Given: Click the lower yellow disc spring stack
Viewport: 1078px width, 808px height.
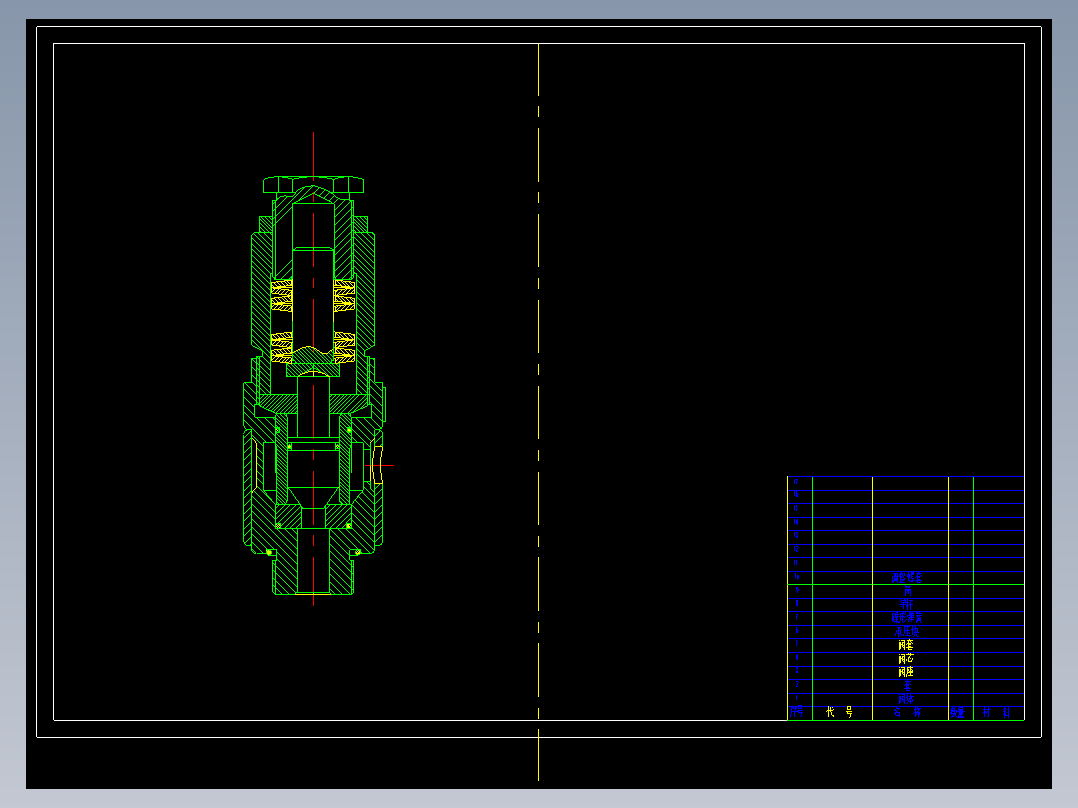Looking at the screenshot, I should click(x=313, y=347).
